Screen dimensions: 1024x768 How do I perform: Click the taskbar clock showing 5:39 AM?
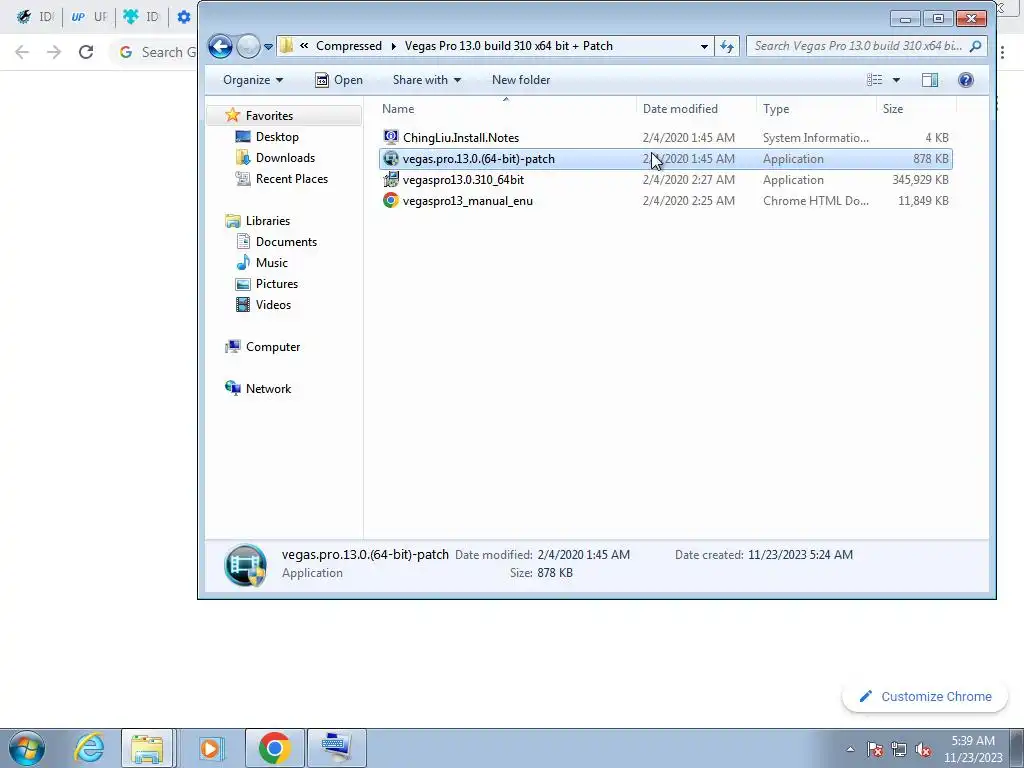pos(973,749)
